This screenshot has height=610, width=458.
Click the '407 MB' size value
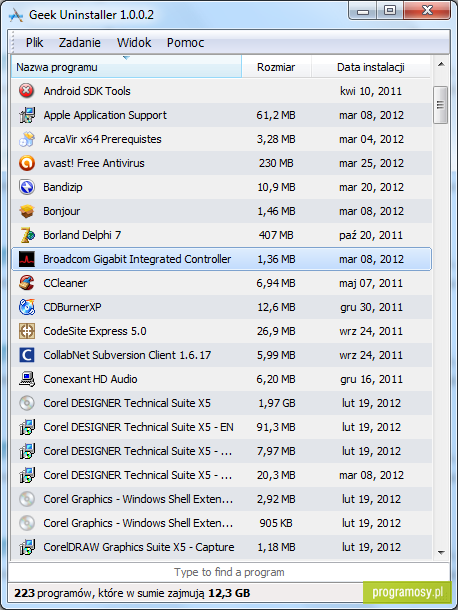click(276, 235)
